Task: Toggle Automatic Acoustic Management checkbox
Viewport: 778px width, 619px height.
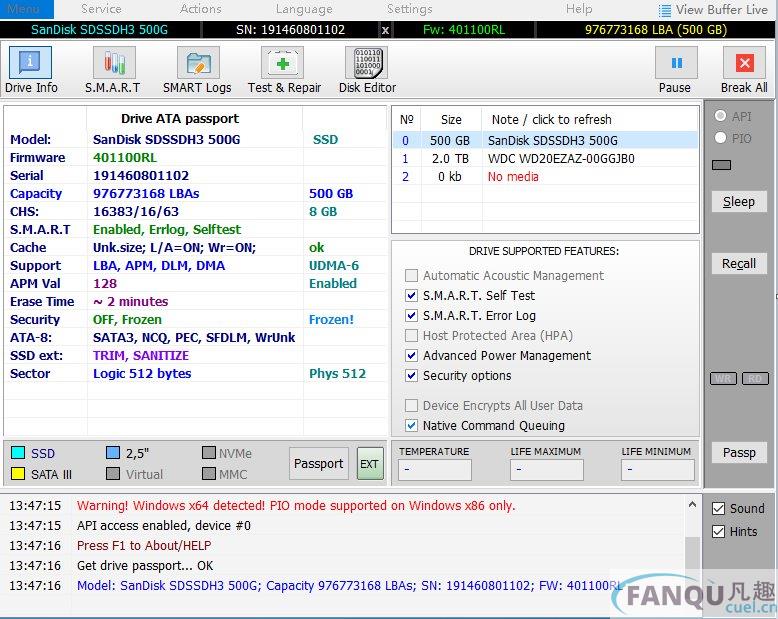Action: point(411,275)
